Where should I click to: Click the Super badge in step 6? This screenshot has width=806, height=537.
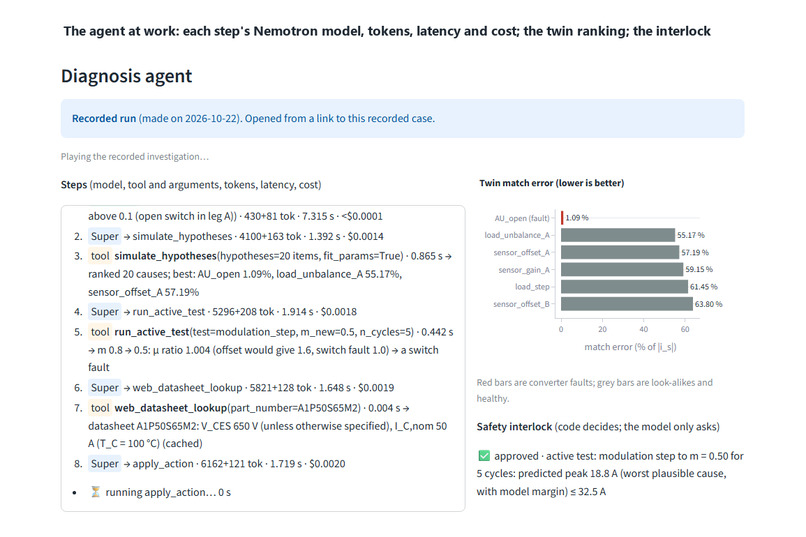(x=104, y=387)
